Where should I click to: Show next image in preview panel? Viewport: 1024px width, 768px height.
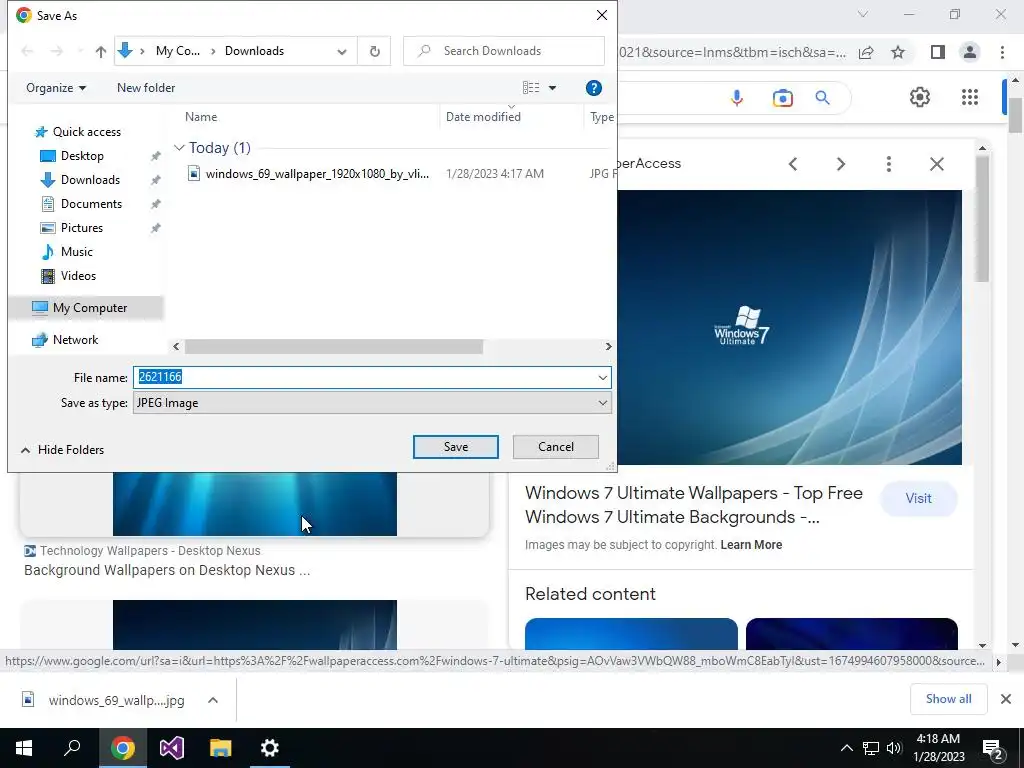(x=840, y=164)
